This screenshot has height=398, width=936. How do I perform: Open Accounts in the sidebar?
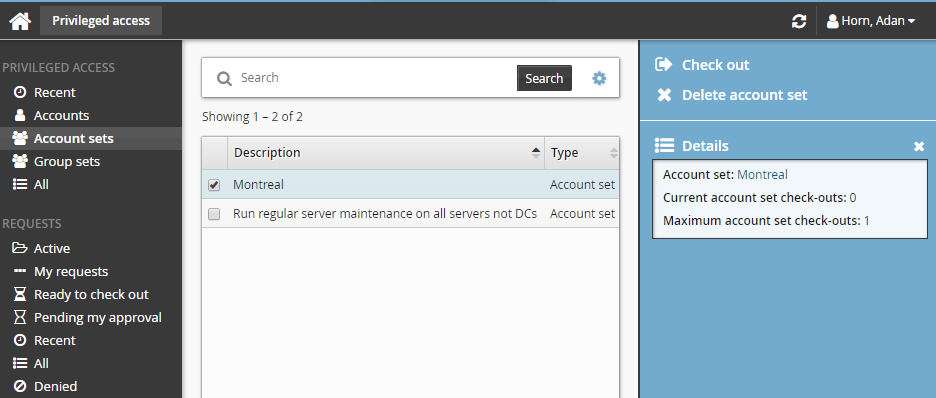(x=61, y=115)
